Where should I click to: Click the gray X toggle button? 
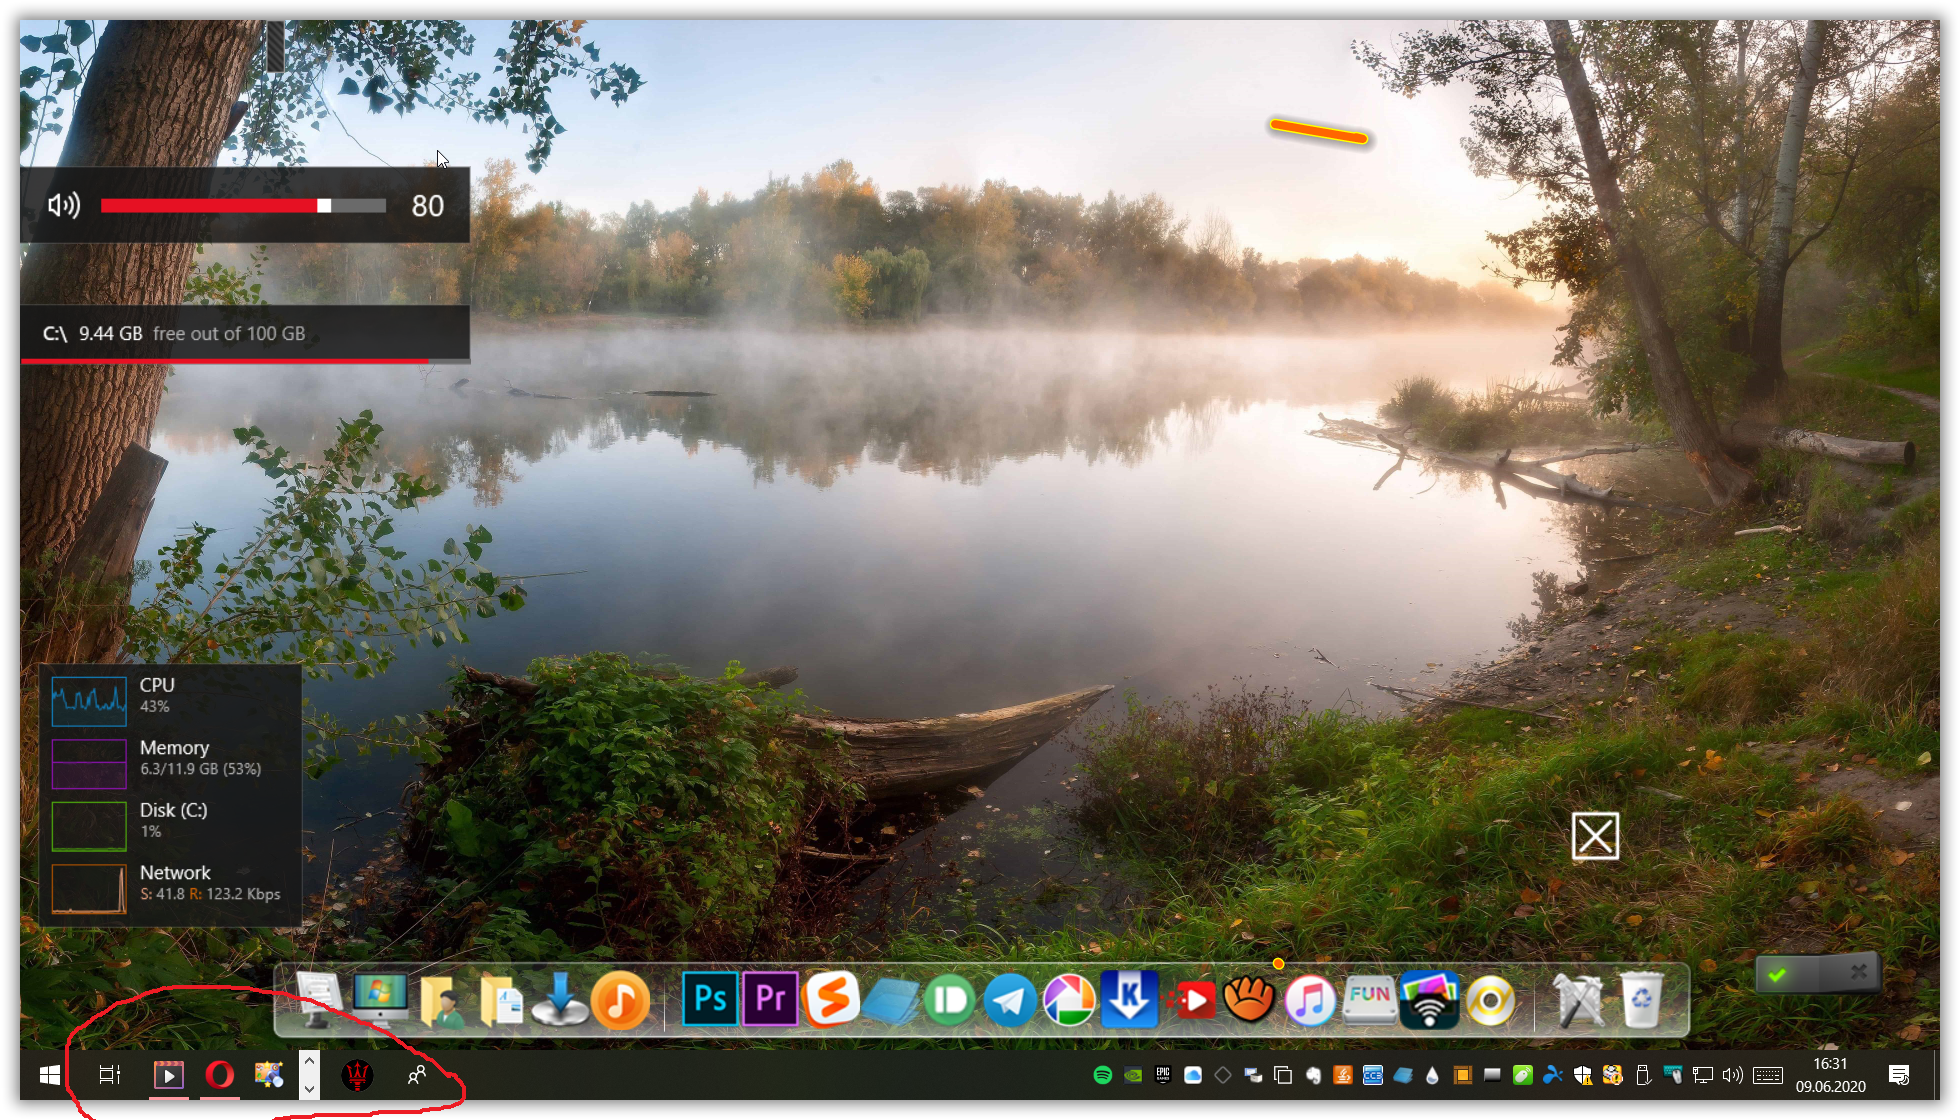click(x=1858, y=973)
